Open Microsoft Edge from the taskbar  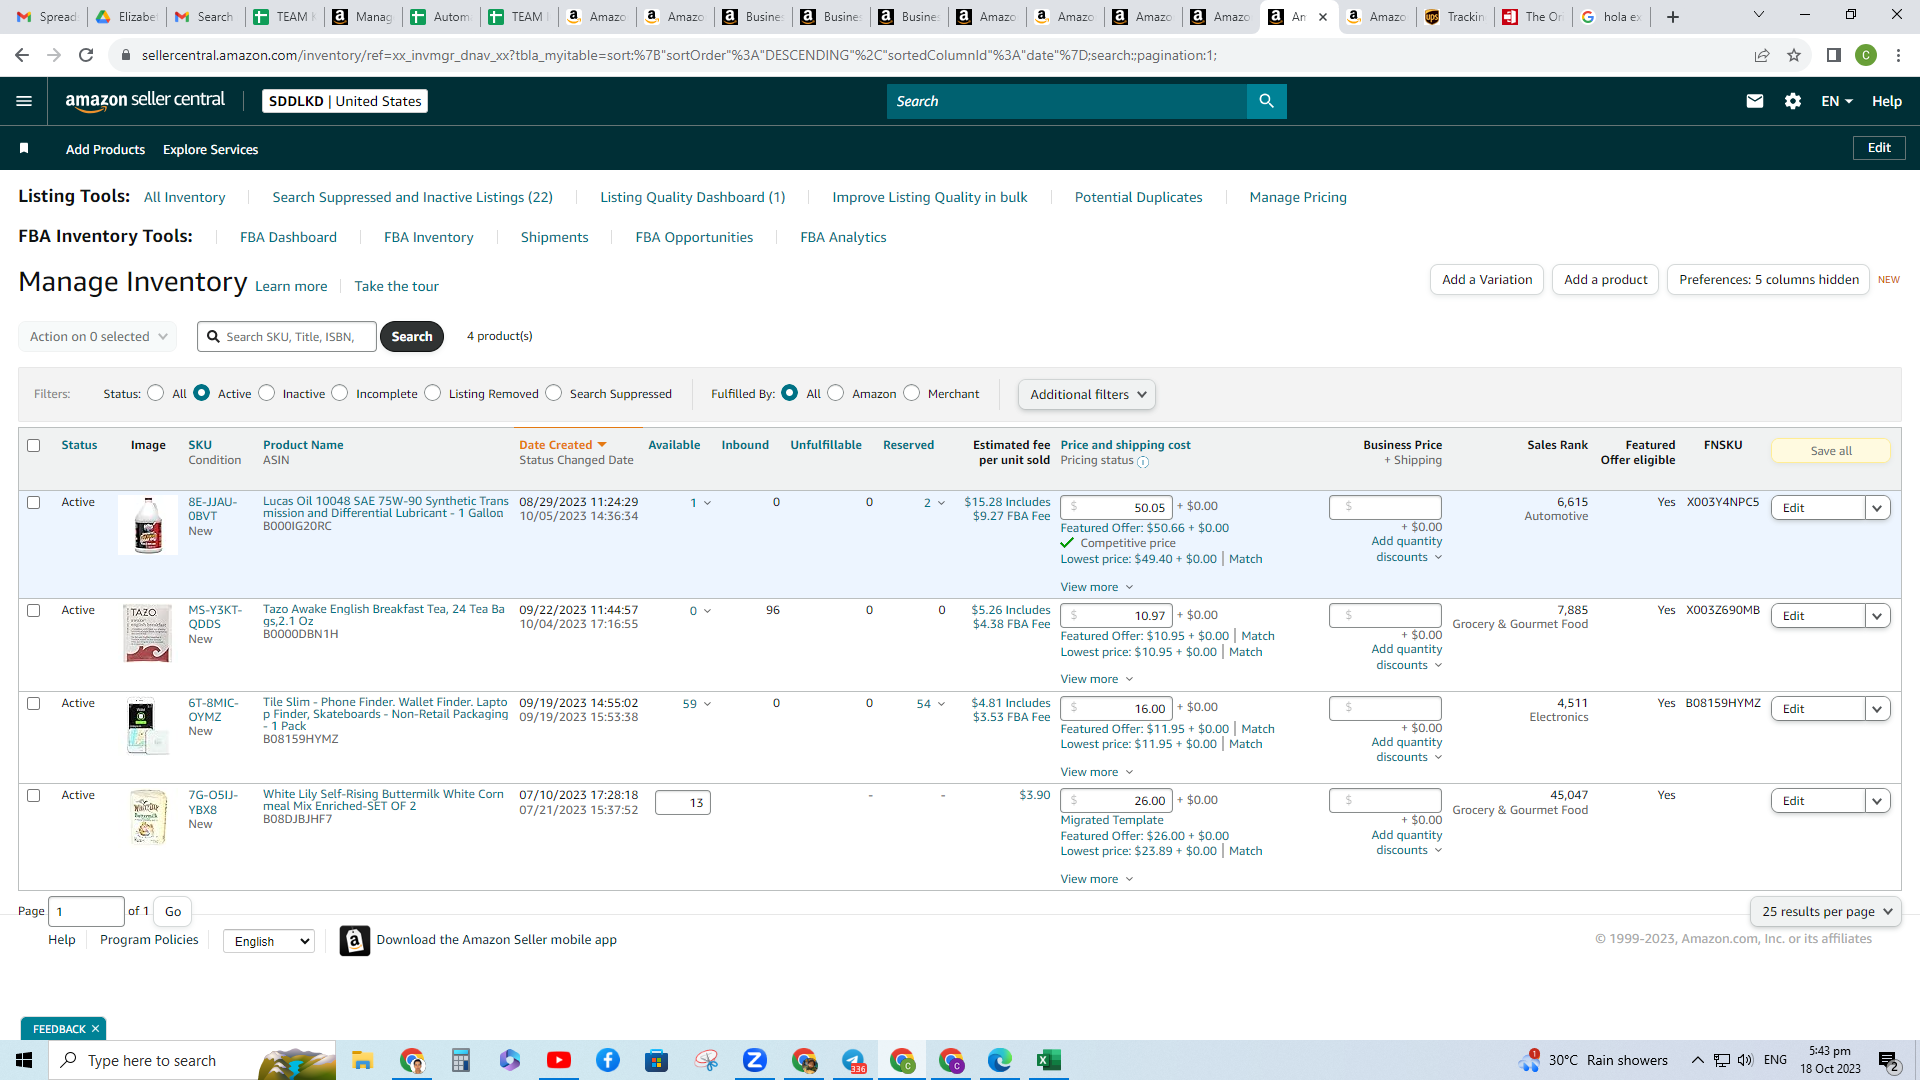coord(999,1060)
